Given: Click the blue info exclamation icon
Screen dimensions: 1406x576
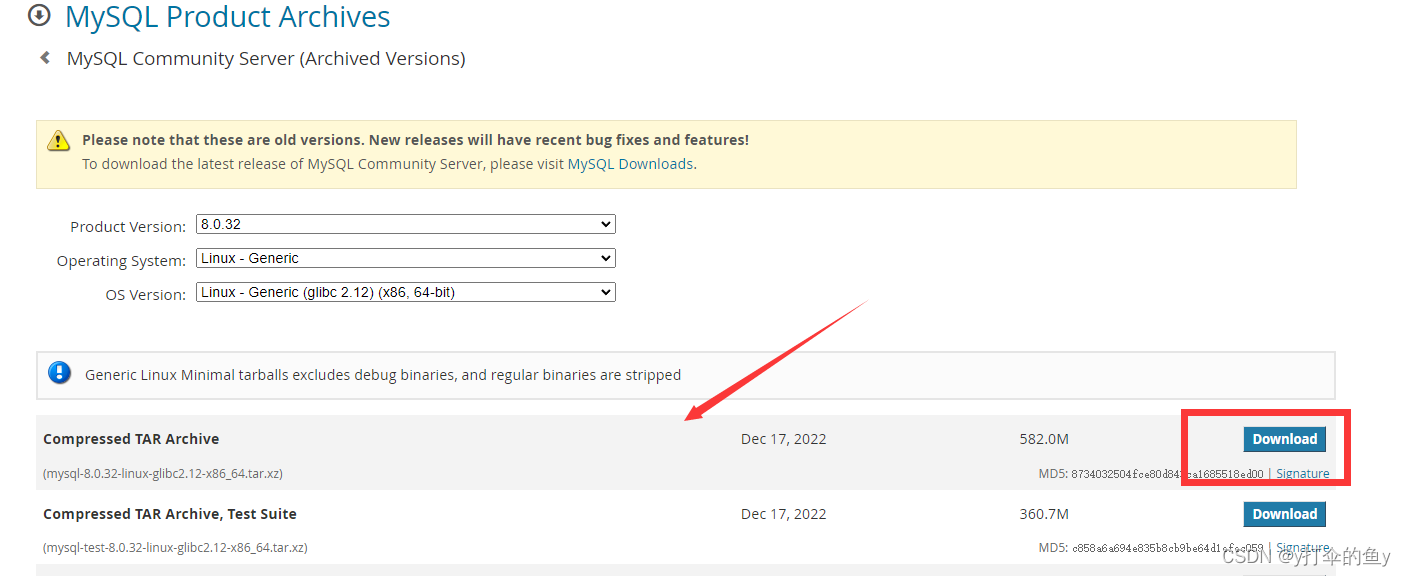Looking at the screenshot, I should (x=60, y=374).
